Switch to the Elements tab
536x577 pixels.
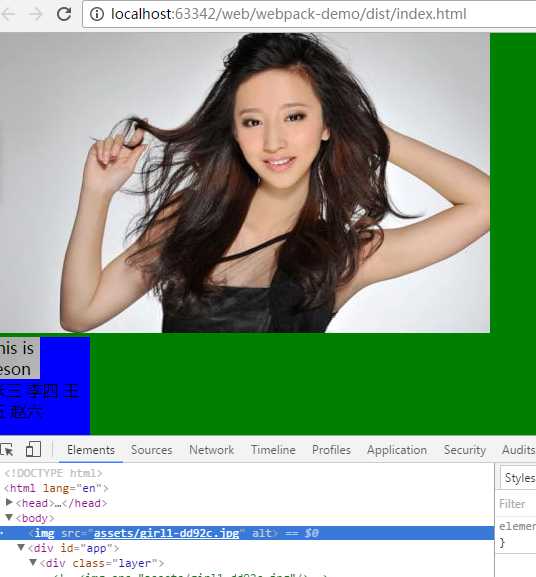[x=91, y=450]
